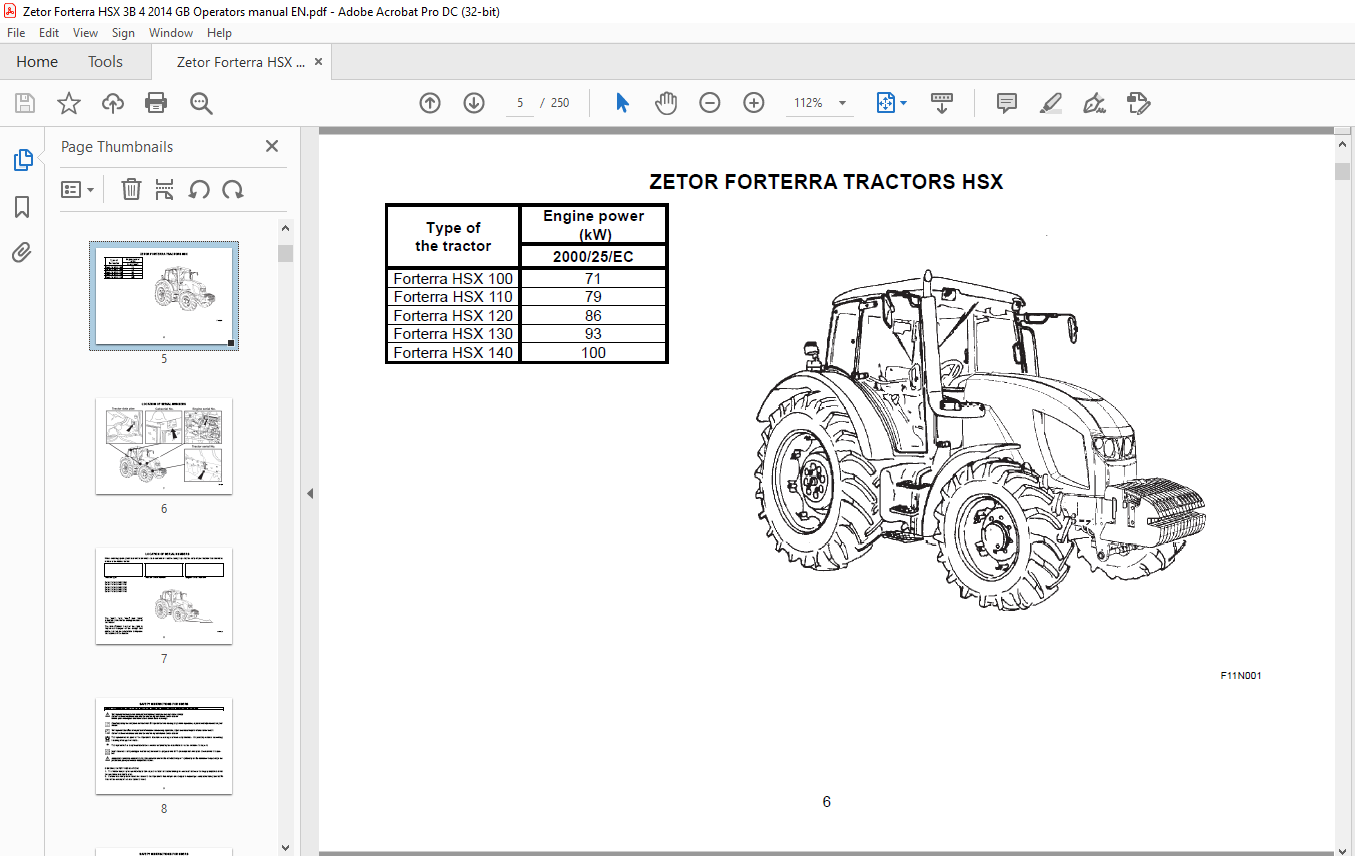This screenshot has height=856, width=1355.
Task: Click the 112% zoom value field
Action: coord(809,103)
